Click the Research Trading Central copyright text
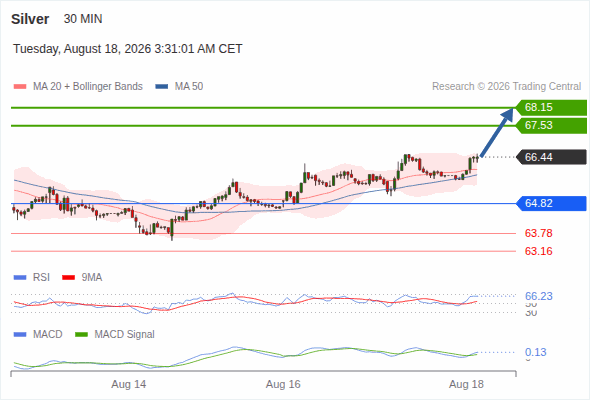 pyautogui.click(x=506, y=87)
